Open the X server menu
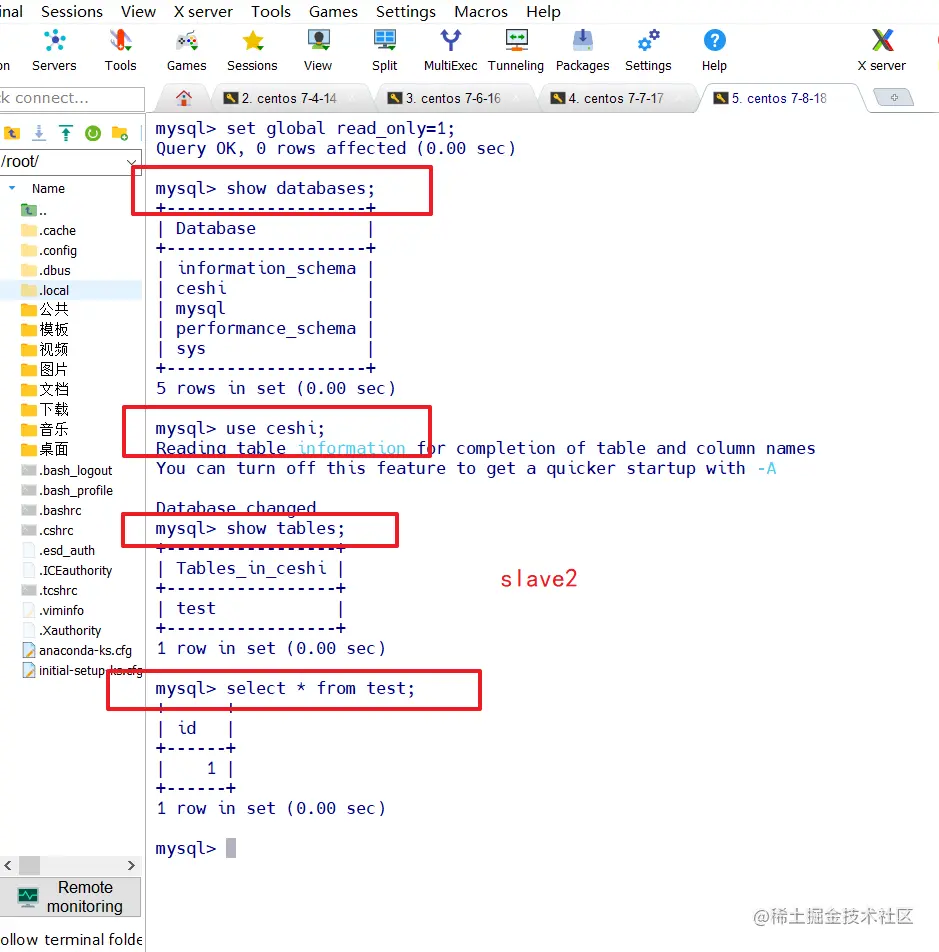Viewport: 939px width, 952px height. [x=203, y=12]
